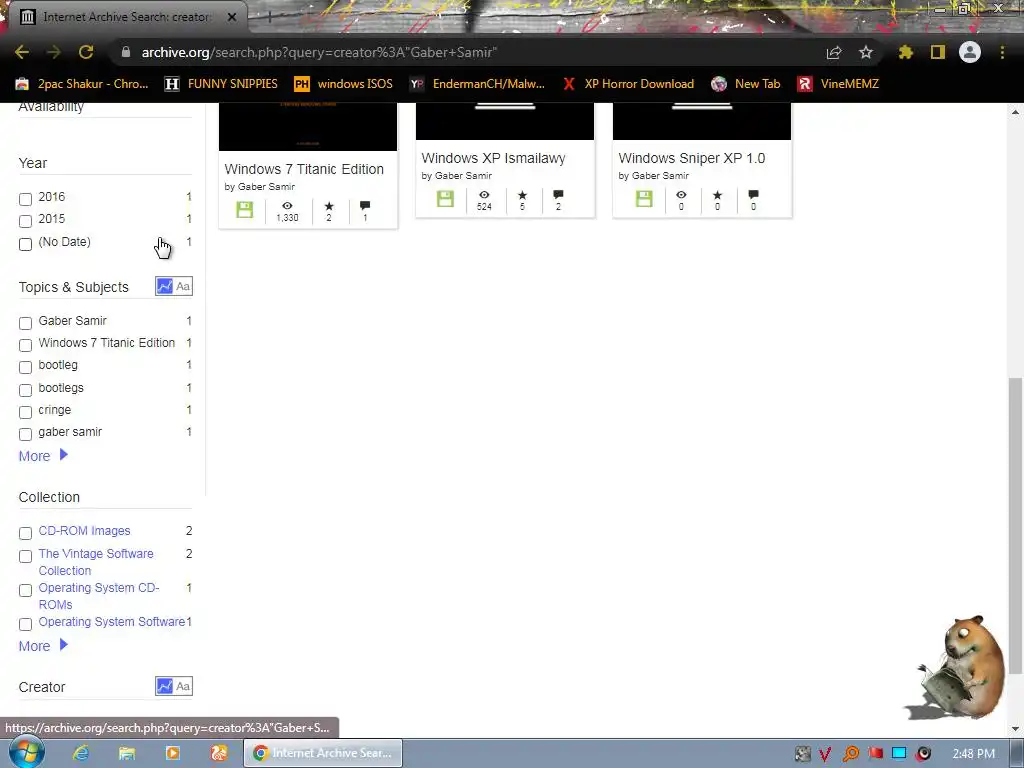This screenshot has width=1024, height=768.
Task: View site lock information icon
Action: (126, 52)
